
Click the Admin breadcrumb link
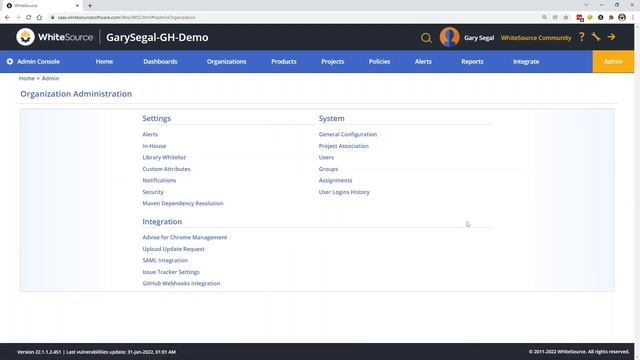(51, 78)
